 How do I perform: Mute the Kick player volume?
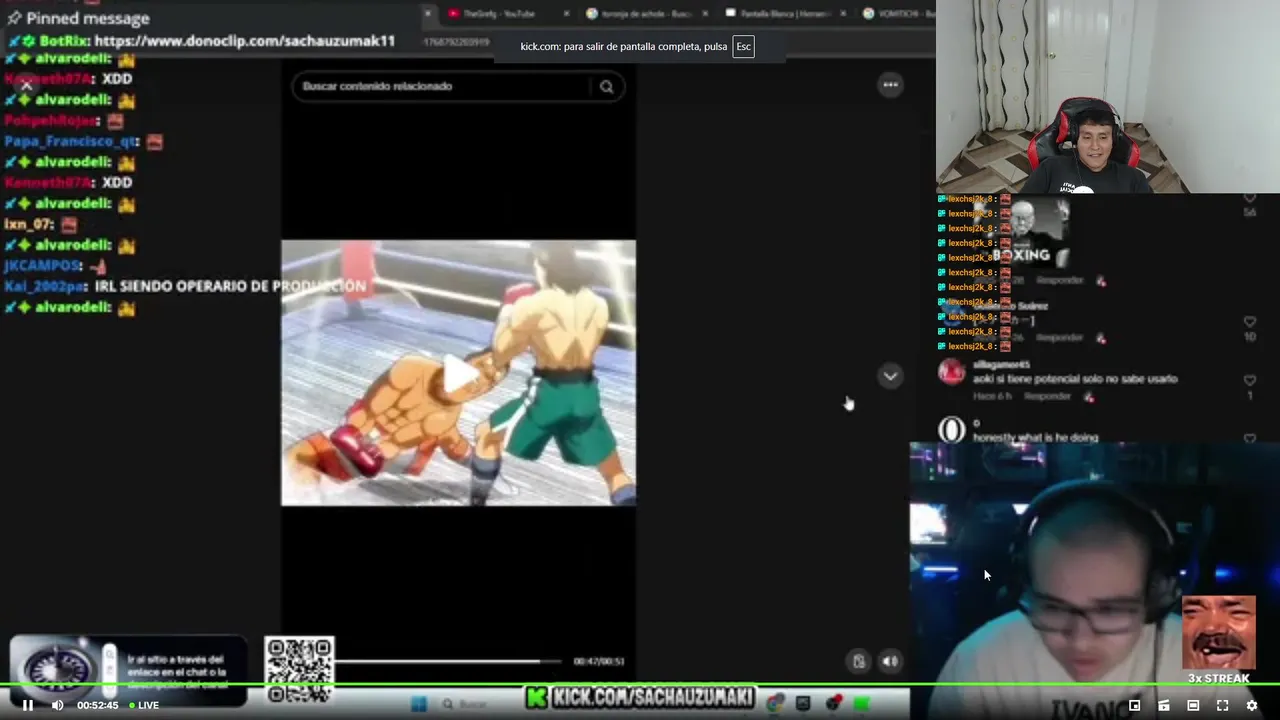coord(57,705)
